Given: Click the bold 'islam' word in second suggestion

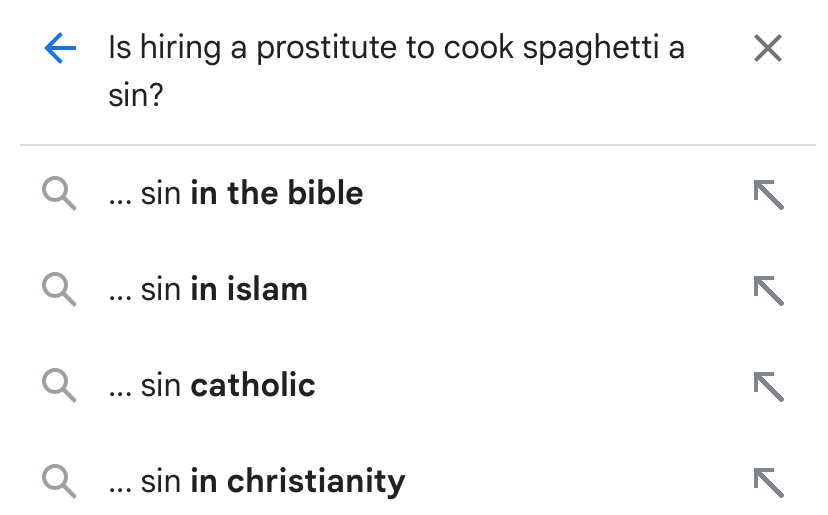Looking at the screenshot, I should point(267,289).
